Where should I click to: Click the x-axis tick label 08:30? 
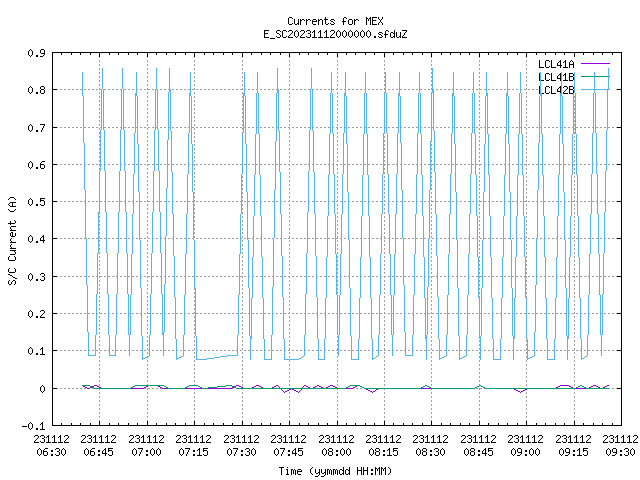click(x=431, y=452)
